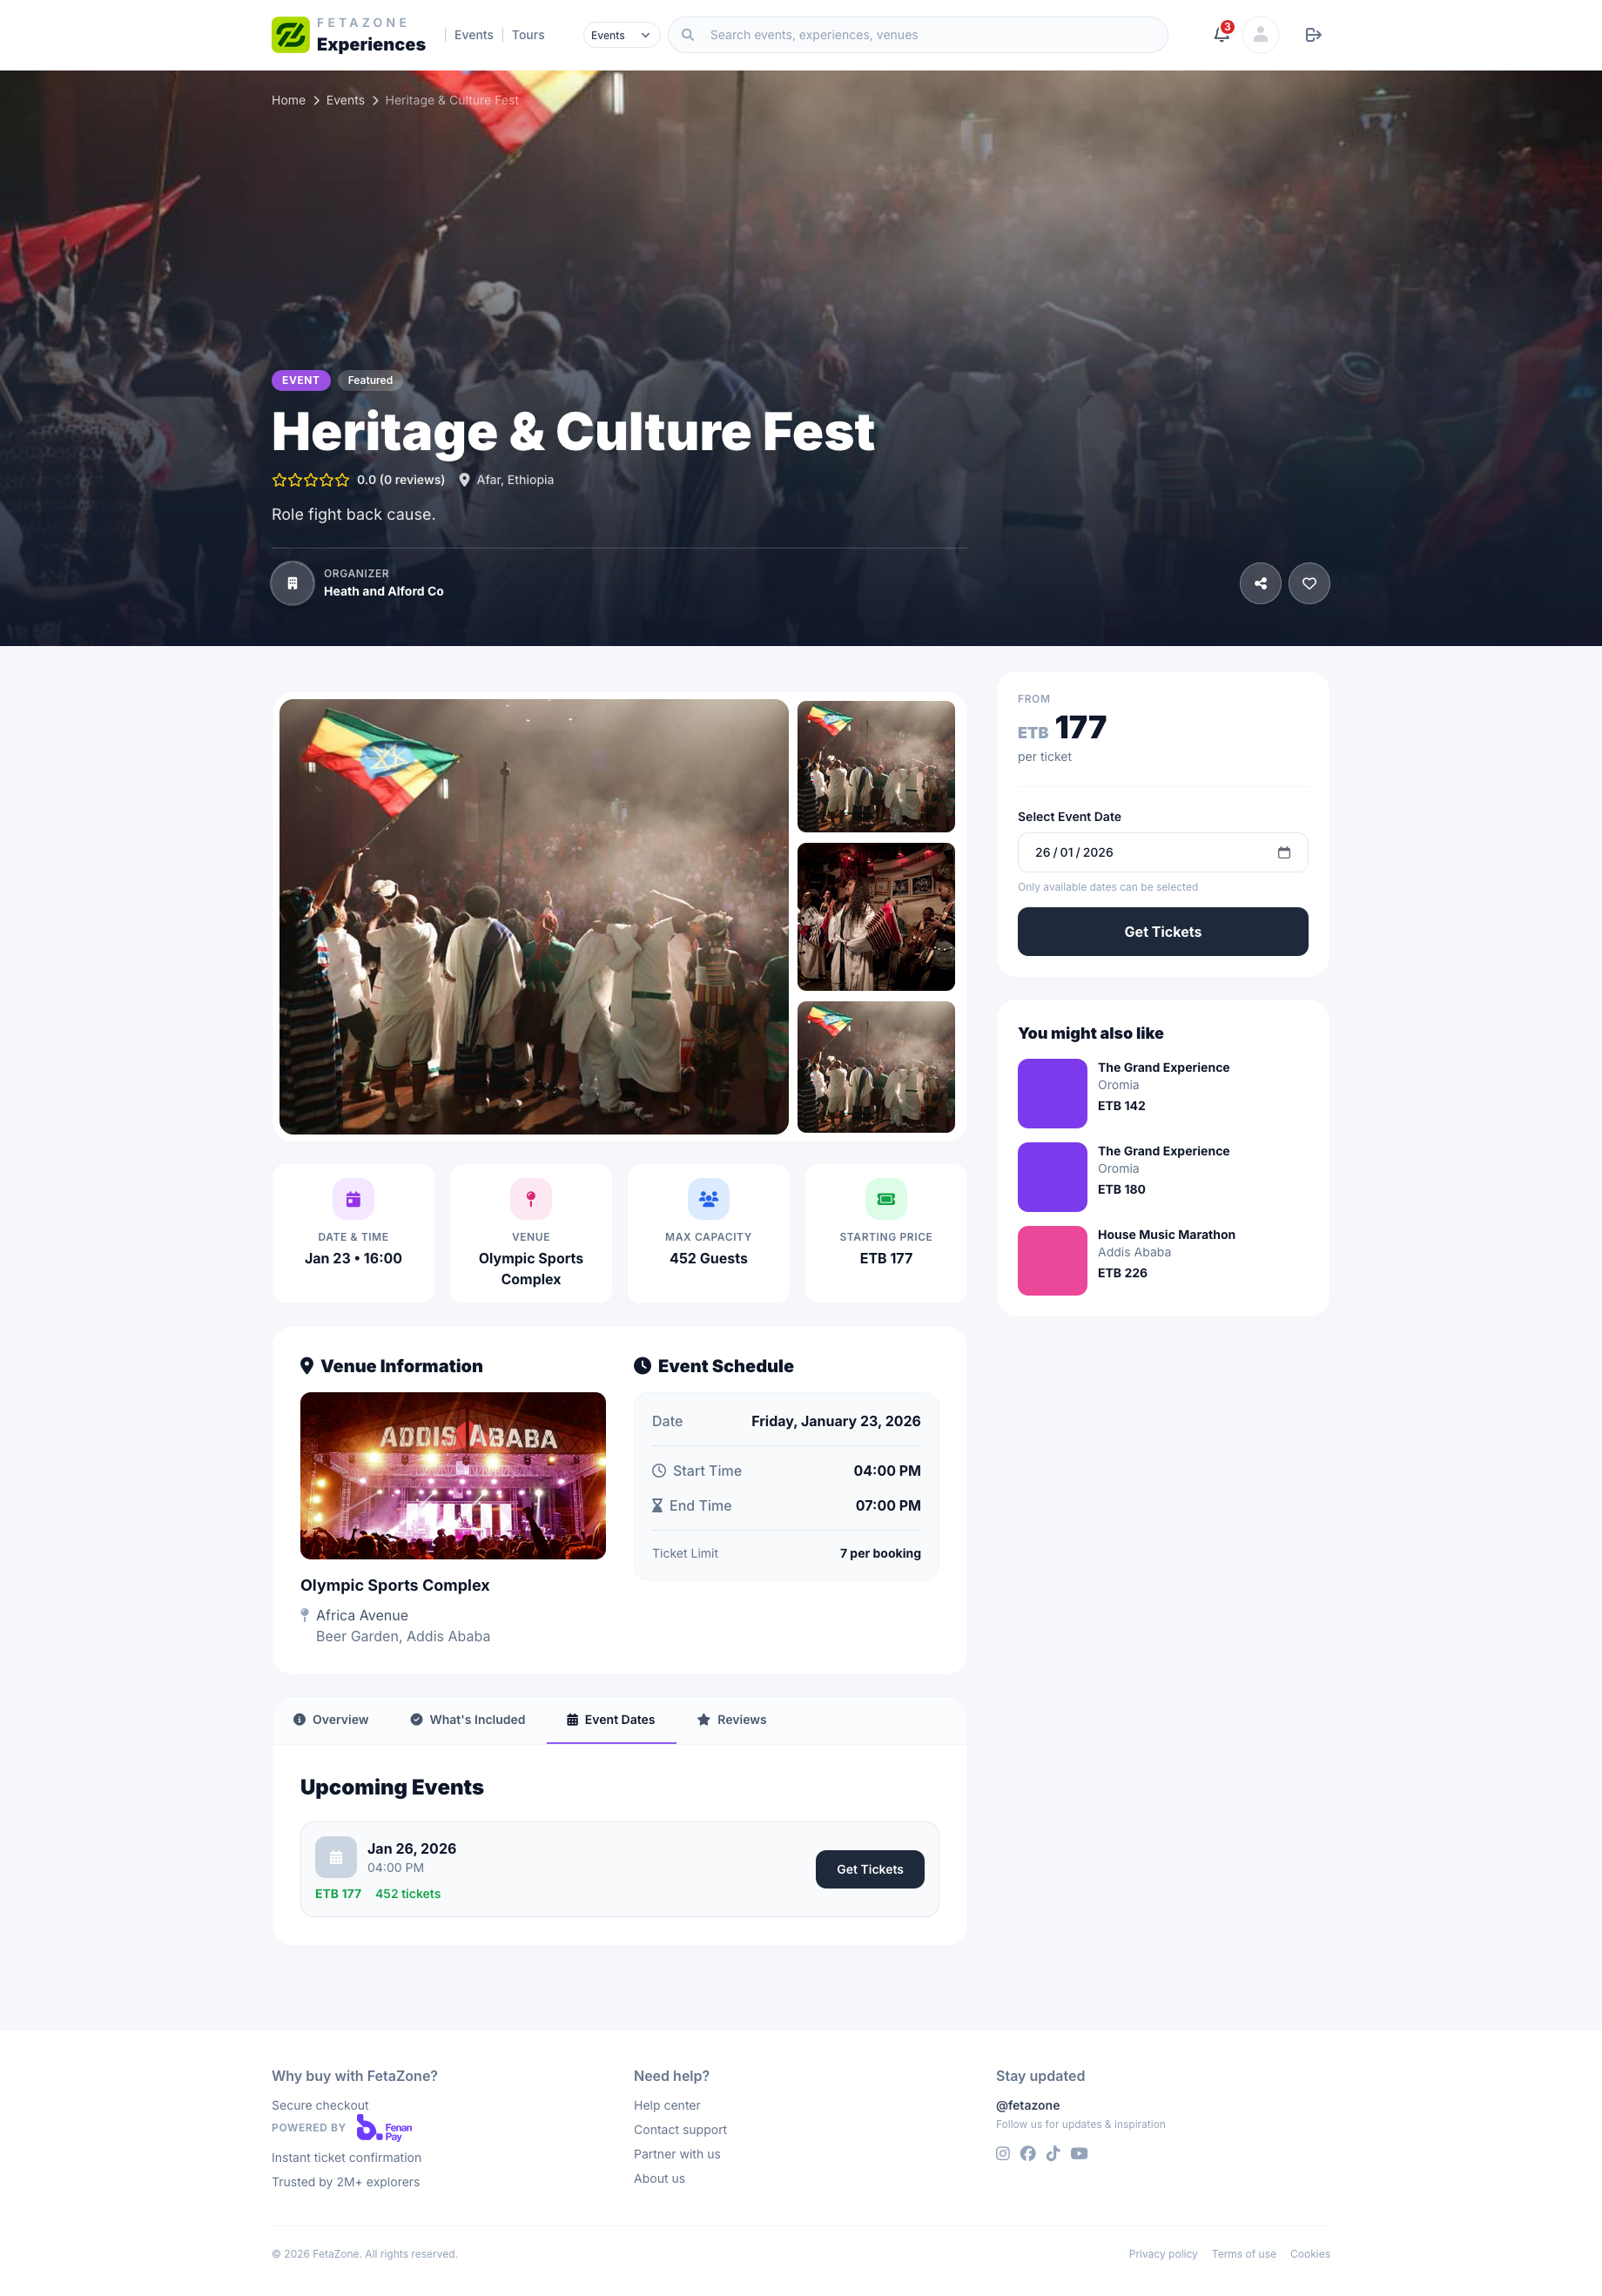Switch to the Reviews tab

pos(731,1719)
